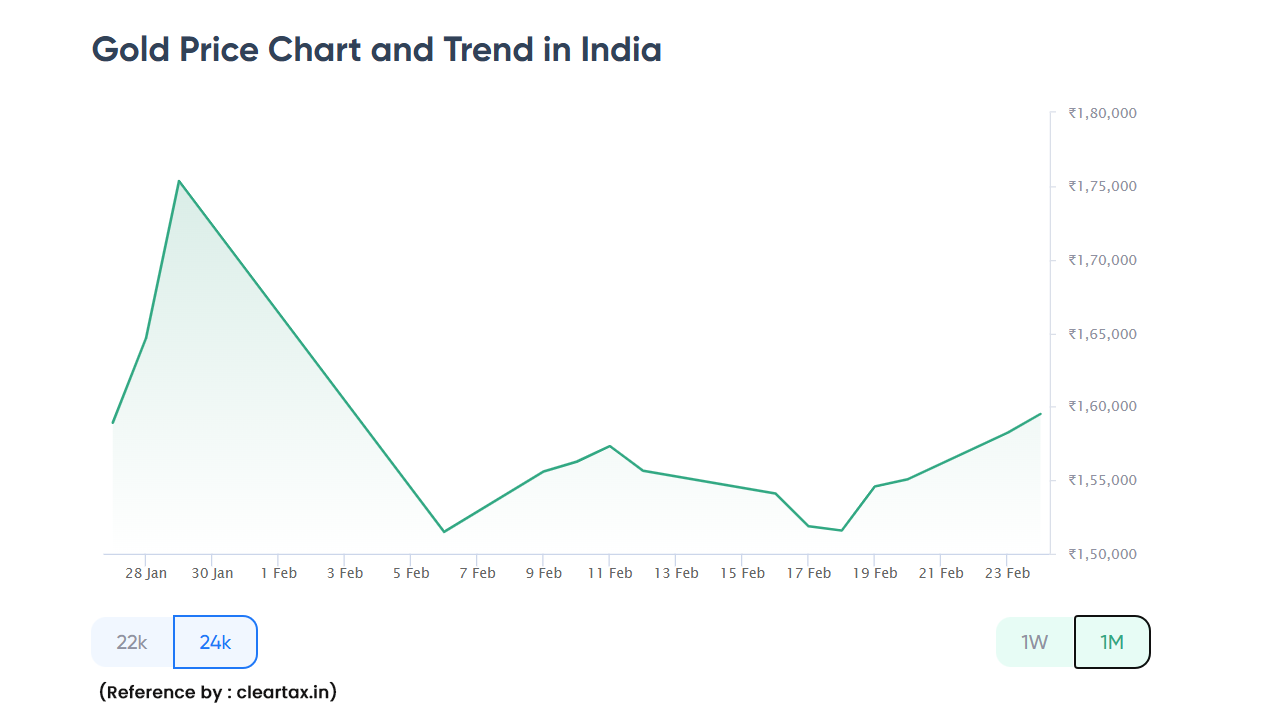Screen dimensions: 1280x720
Task: Click the peak price point near 30 Jan
Action: (179, 181)
